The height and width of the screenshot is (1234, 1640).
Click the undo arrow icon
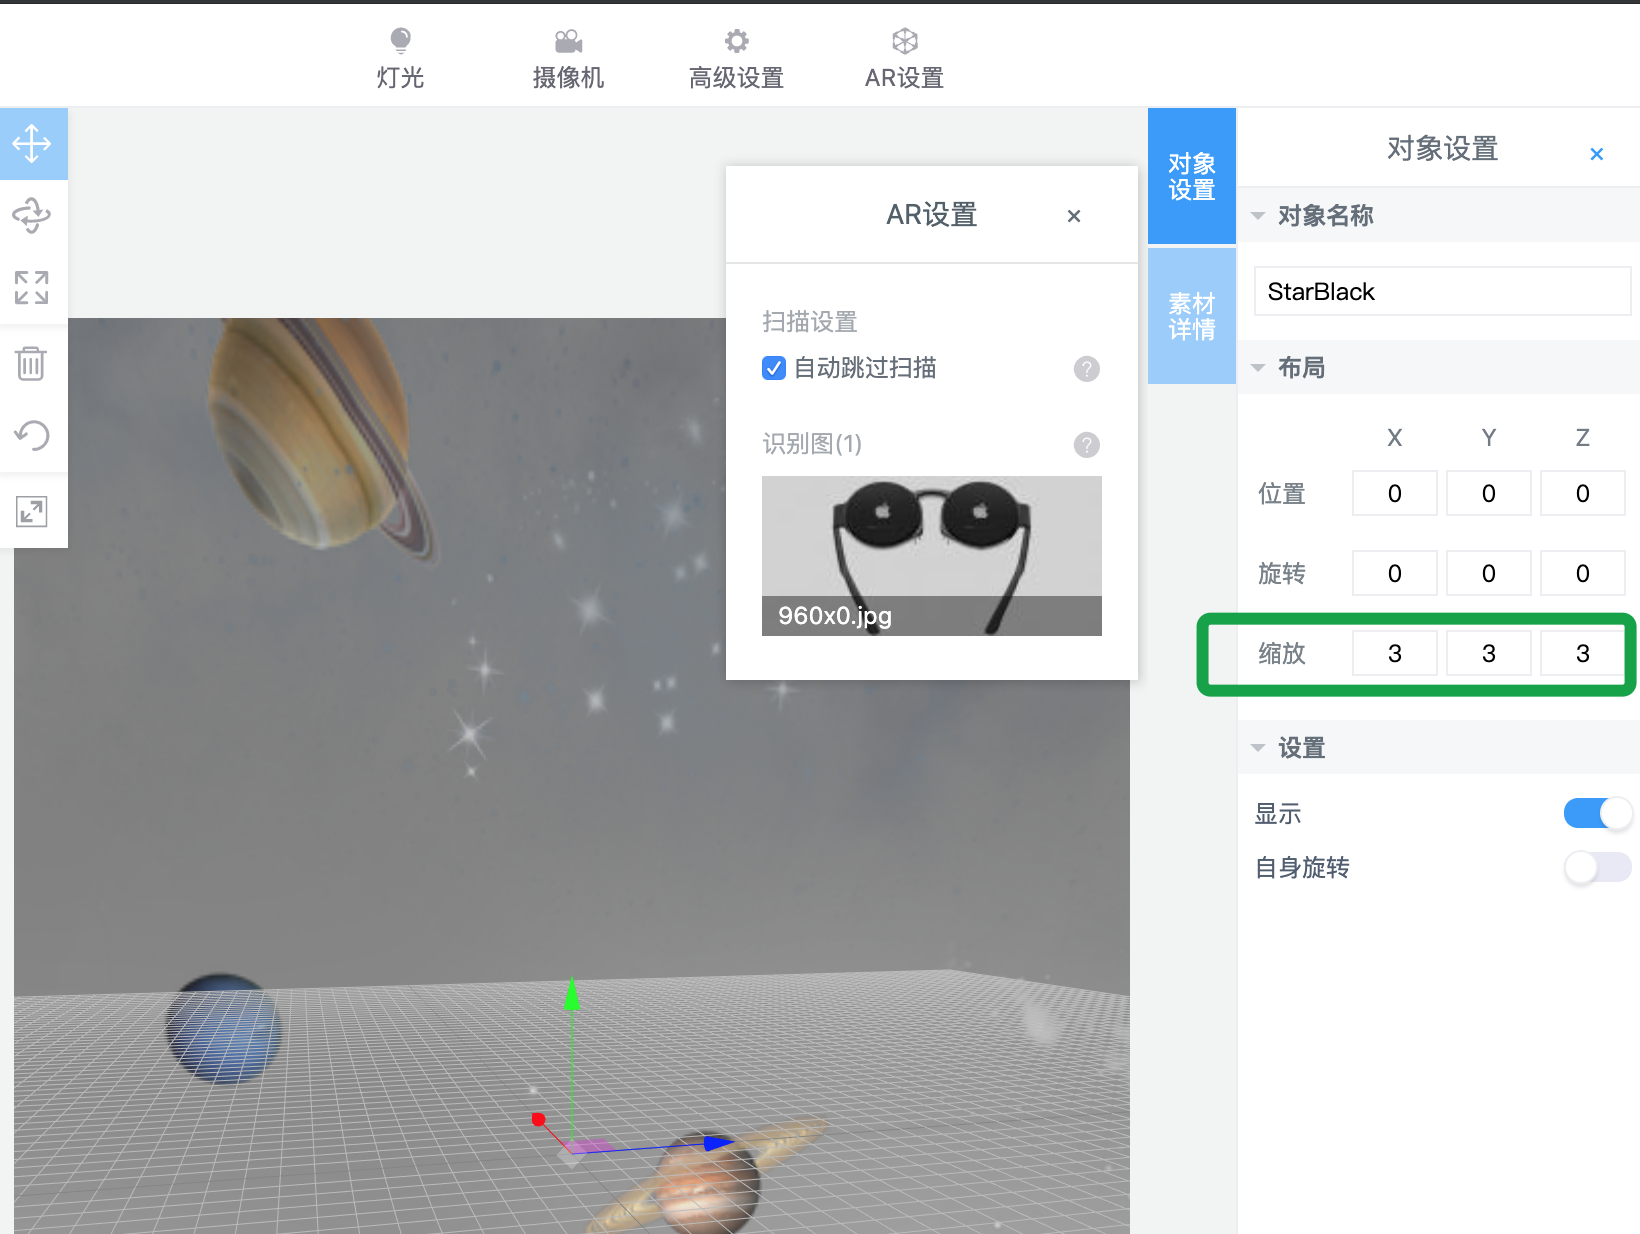pos(32,435)
